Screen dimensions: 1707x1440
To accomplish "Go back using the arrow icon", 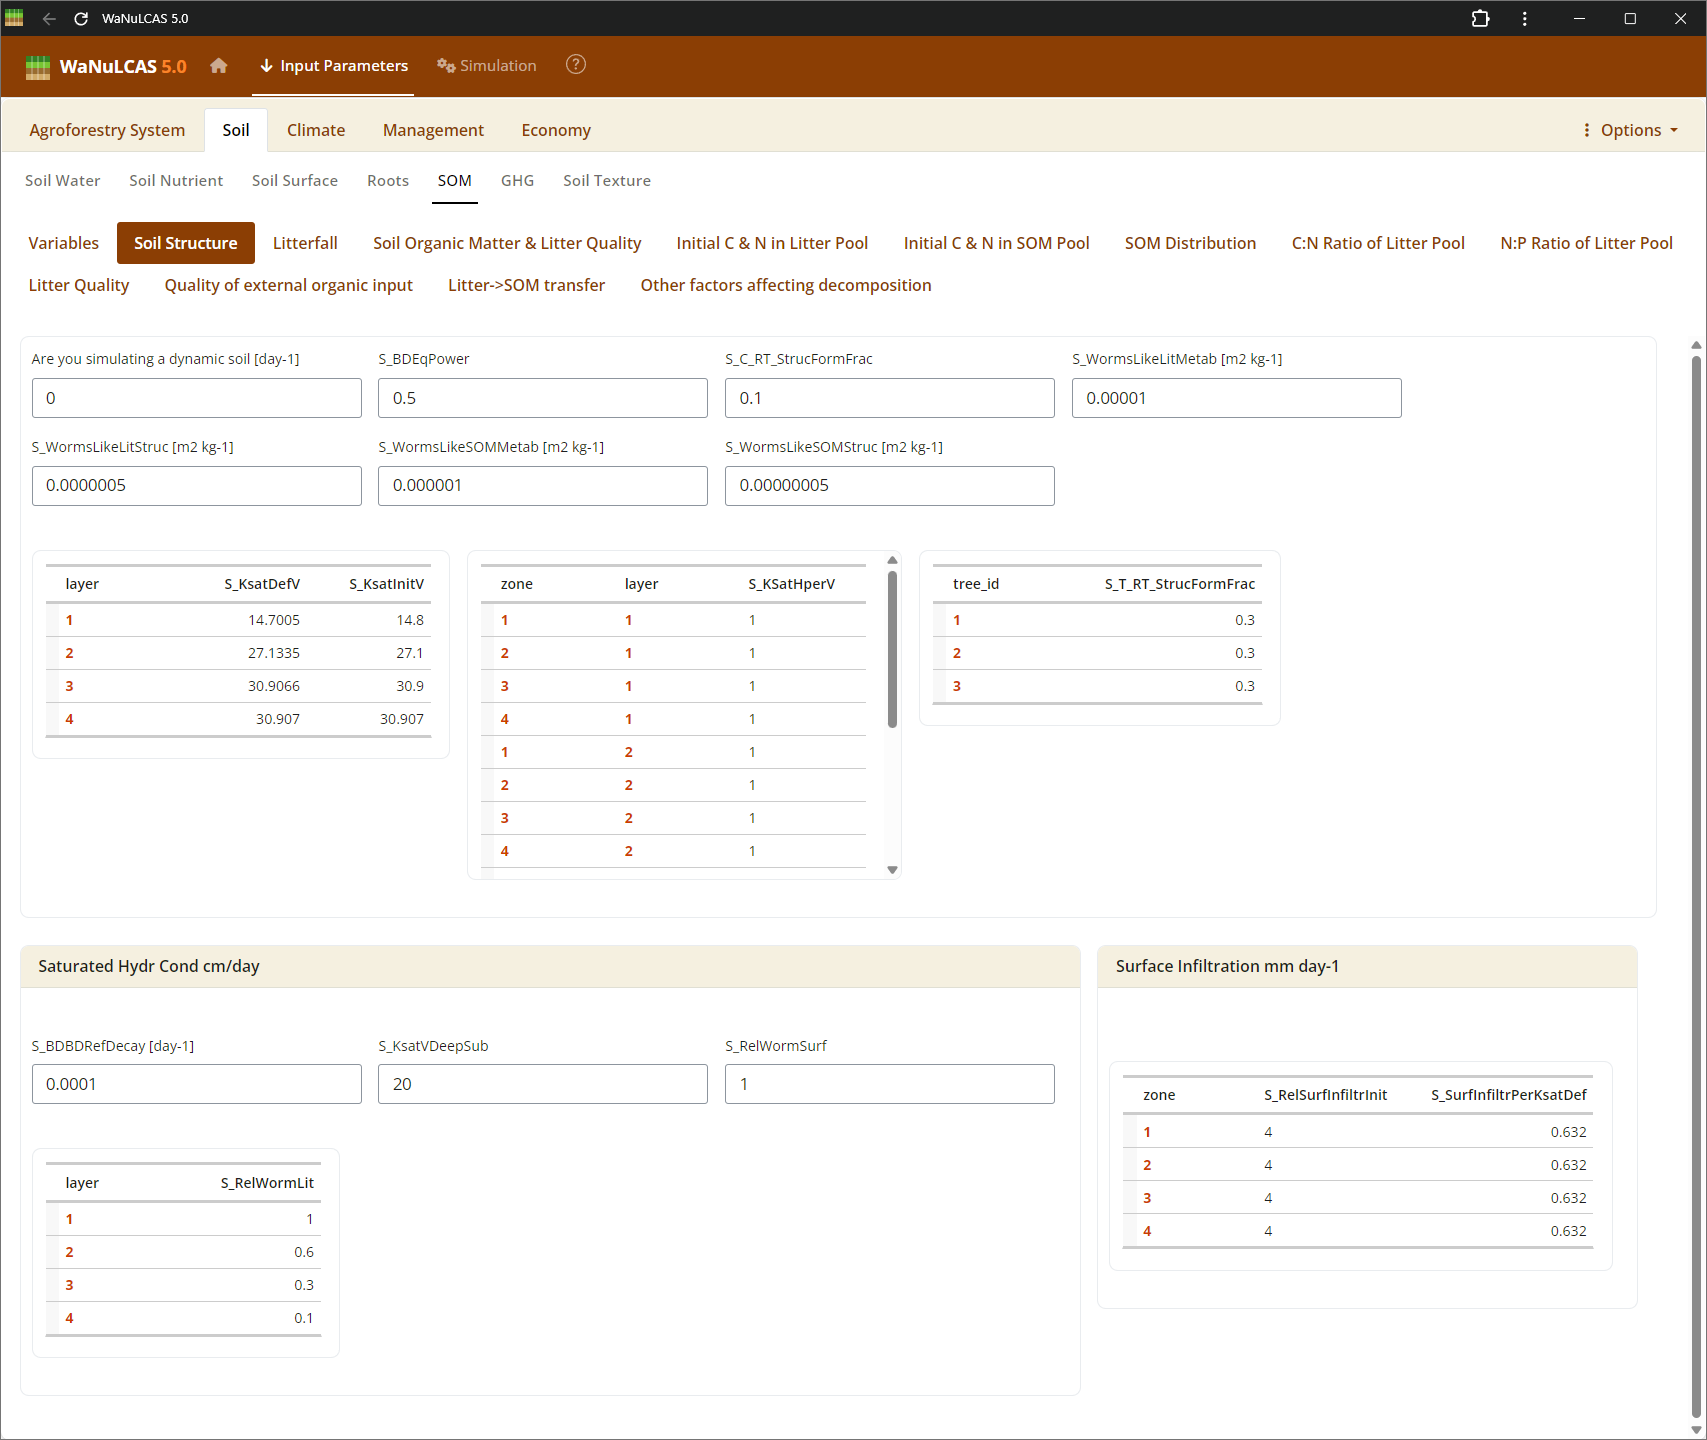I will coord(49,19).
